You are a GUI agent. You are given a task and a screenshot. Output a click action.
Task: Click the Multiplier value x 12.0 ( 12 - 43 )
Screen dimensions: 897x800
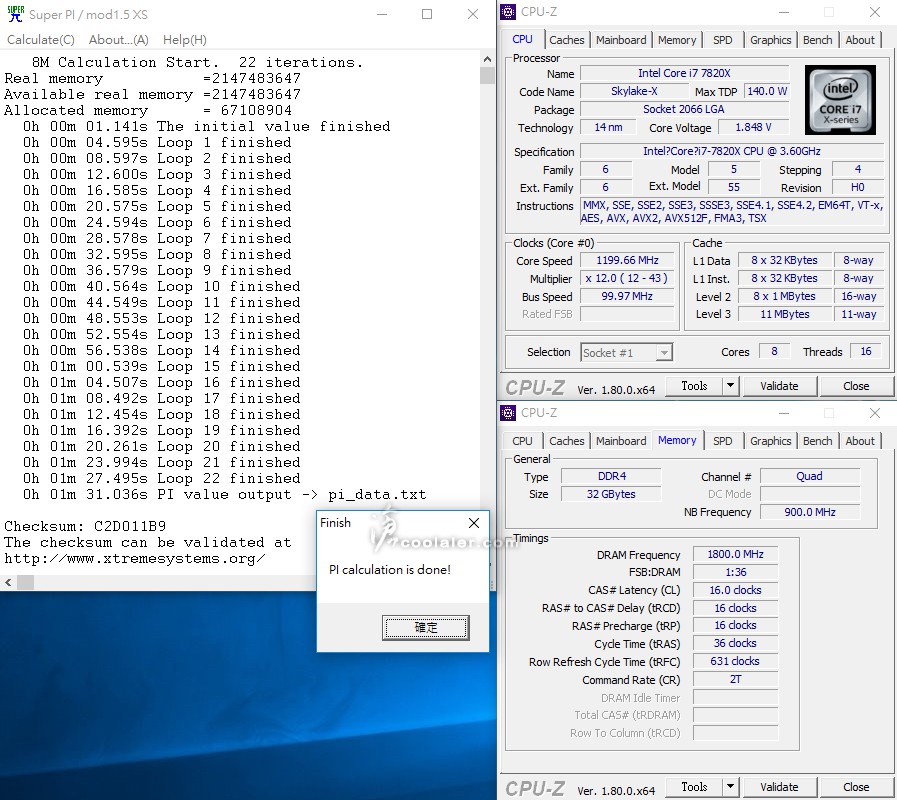click(627, 278)
